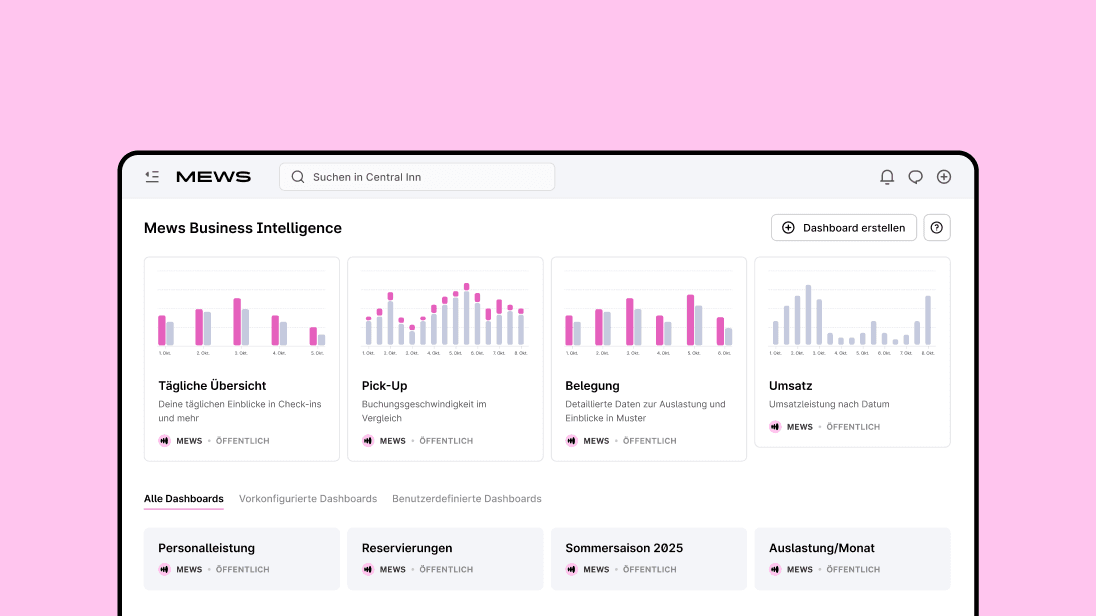Switch to the Alle Dashboards tab
The height and width of the screenshot is (616, 1096).
pos(183,498)
